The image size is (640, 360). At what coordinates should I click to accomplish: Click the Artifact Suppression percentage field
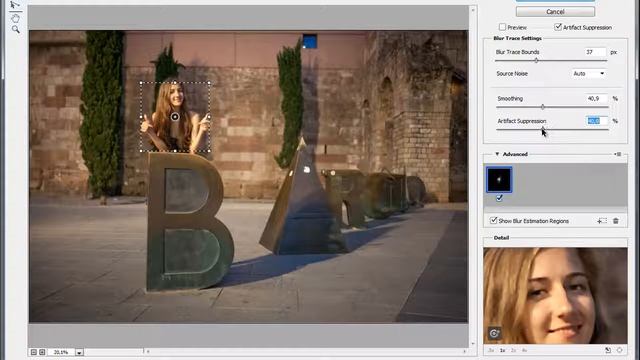(596, 121)
